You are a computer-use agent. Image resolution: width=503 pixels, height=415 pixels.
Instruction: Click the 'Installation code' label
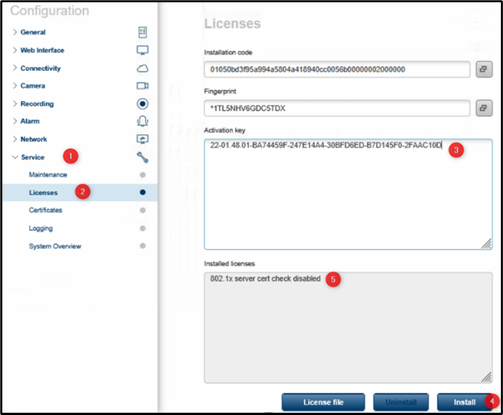228,52
